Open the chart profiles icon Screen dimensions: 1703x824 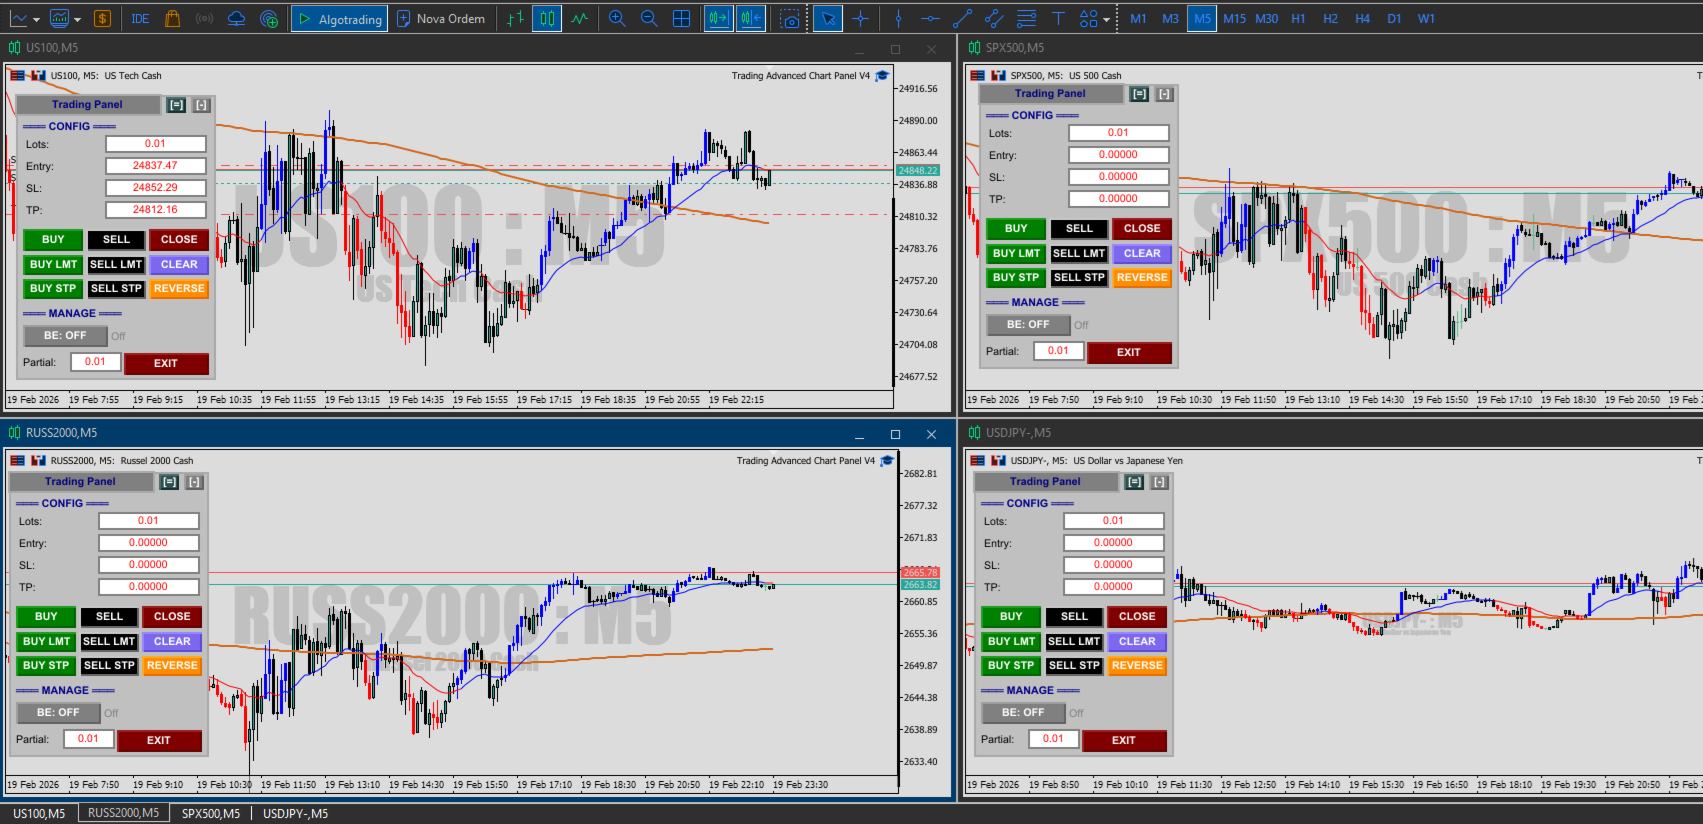[60, 19]
